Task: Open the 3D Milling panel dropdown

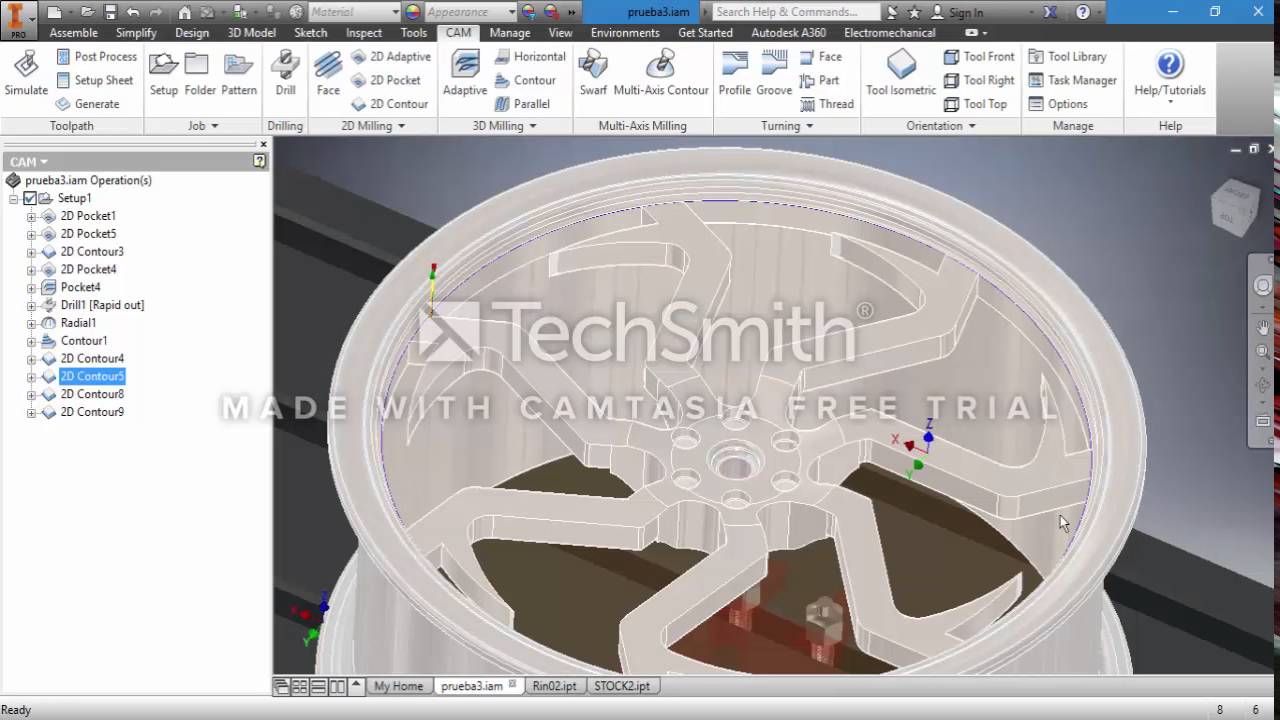Action: (x=532, y=126)
